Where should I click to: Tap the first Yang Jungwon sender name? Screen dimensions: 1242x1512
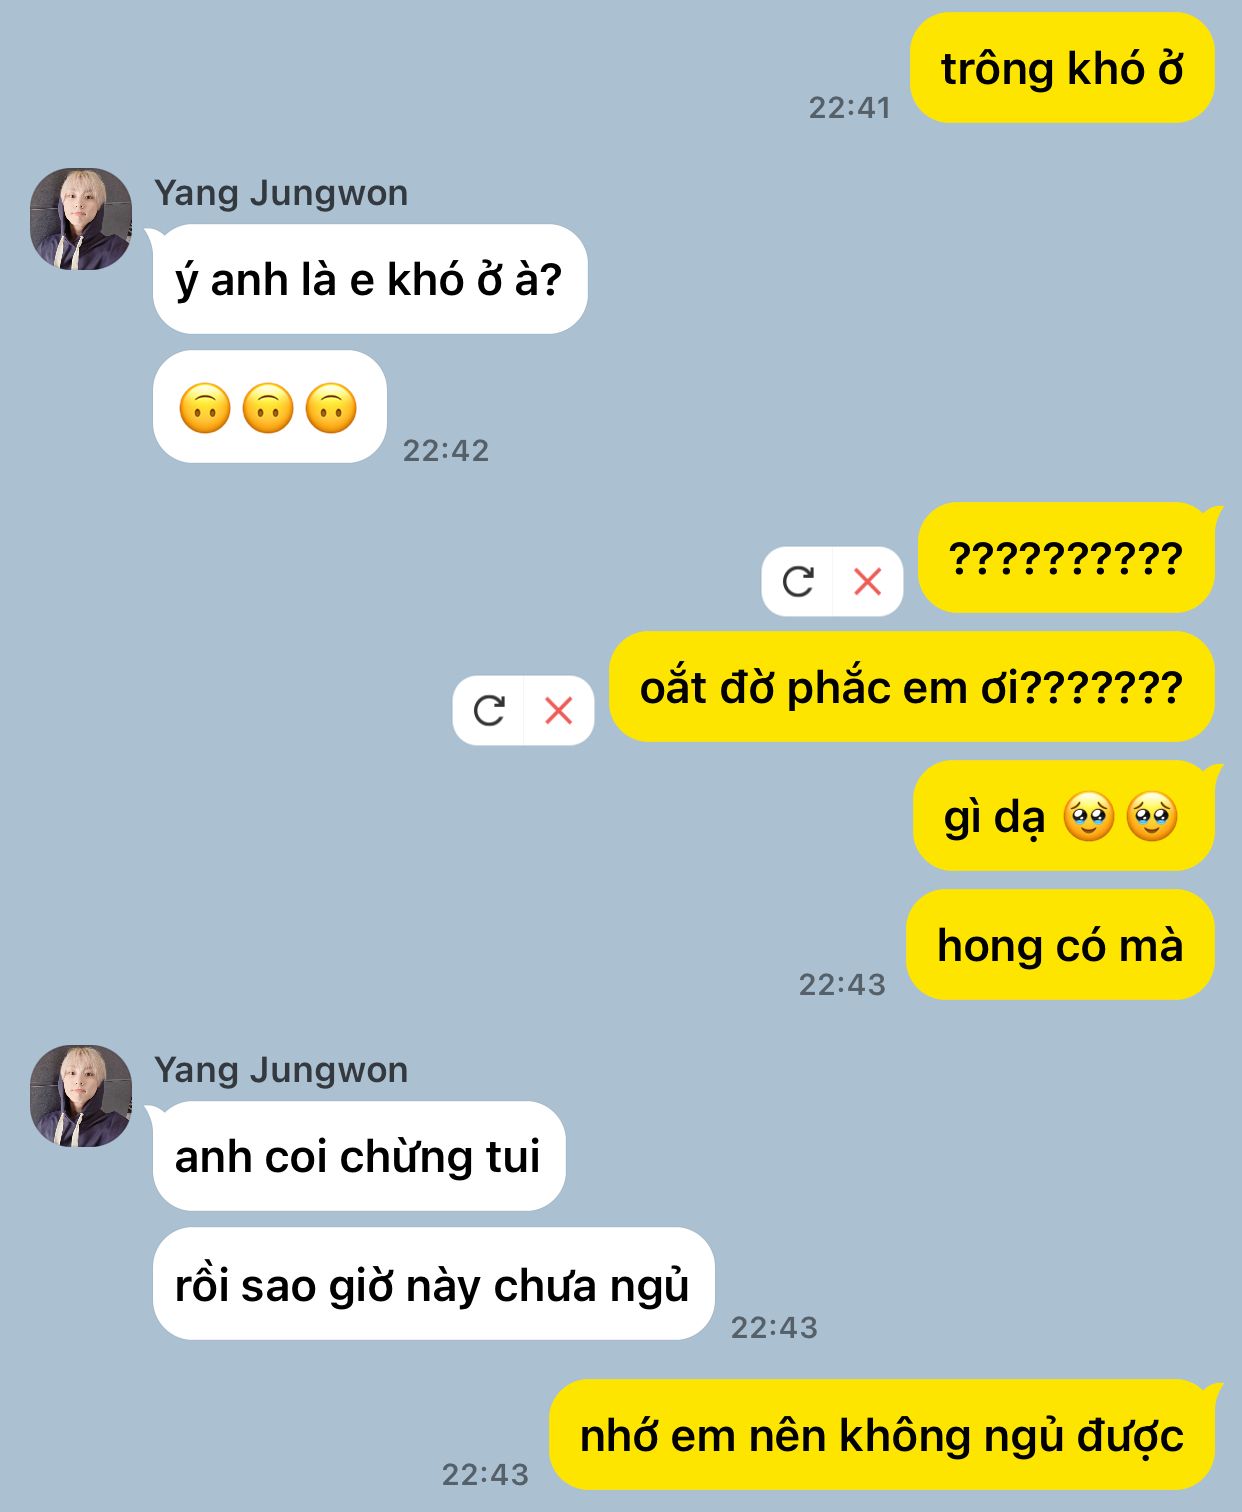point(281,193)
